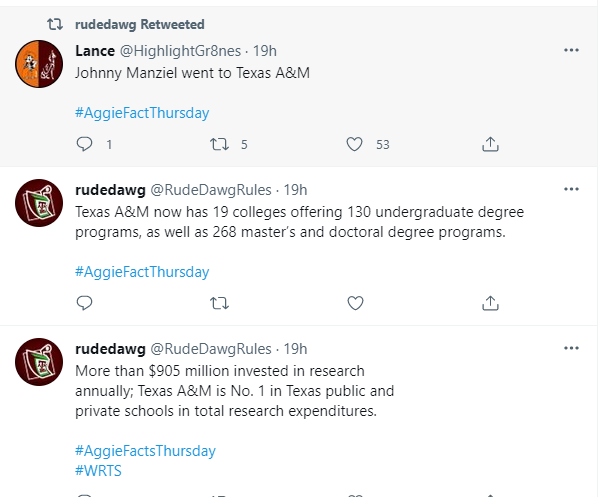
Task: Open the research expenditures tweet text
Action: click(x=235, y=390)
